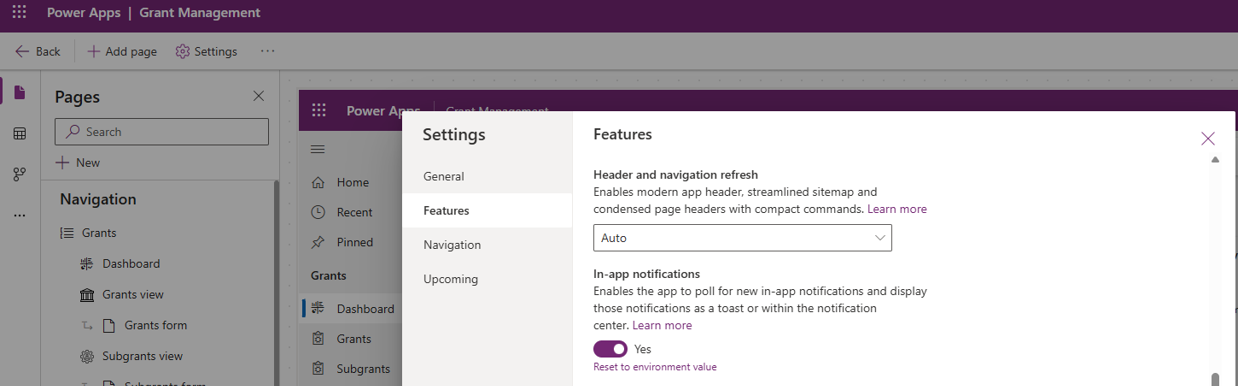
Task: Click New in the Pages panel
Action: tap(78, 162)
